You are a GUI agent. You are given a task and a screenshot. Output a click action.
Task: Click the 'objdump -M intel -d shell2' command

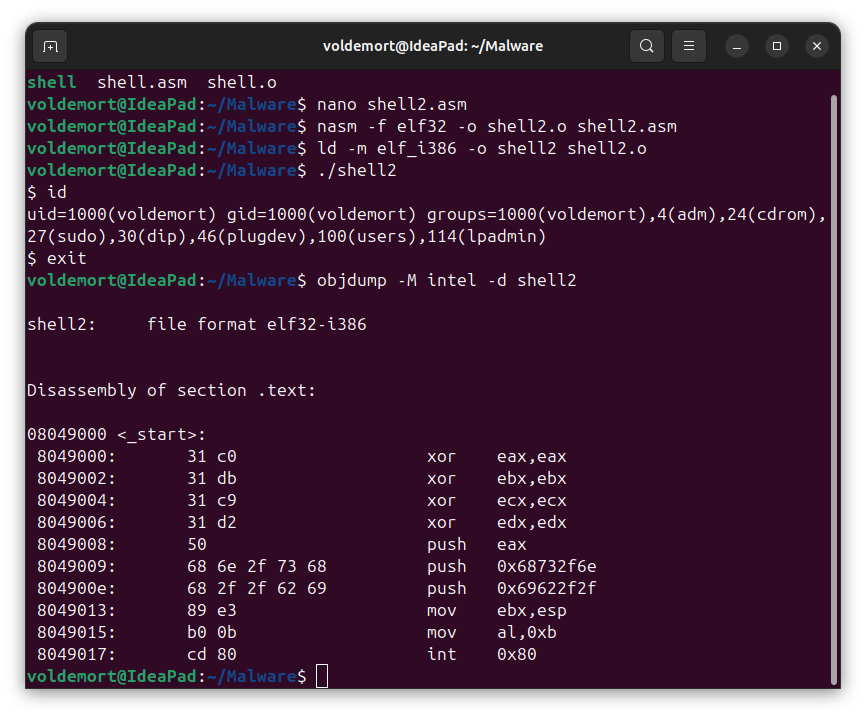(x=446, y=281)
